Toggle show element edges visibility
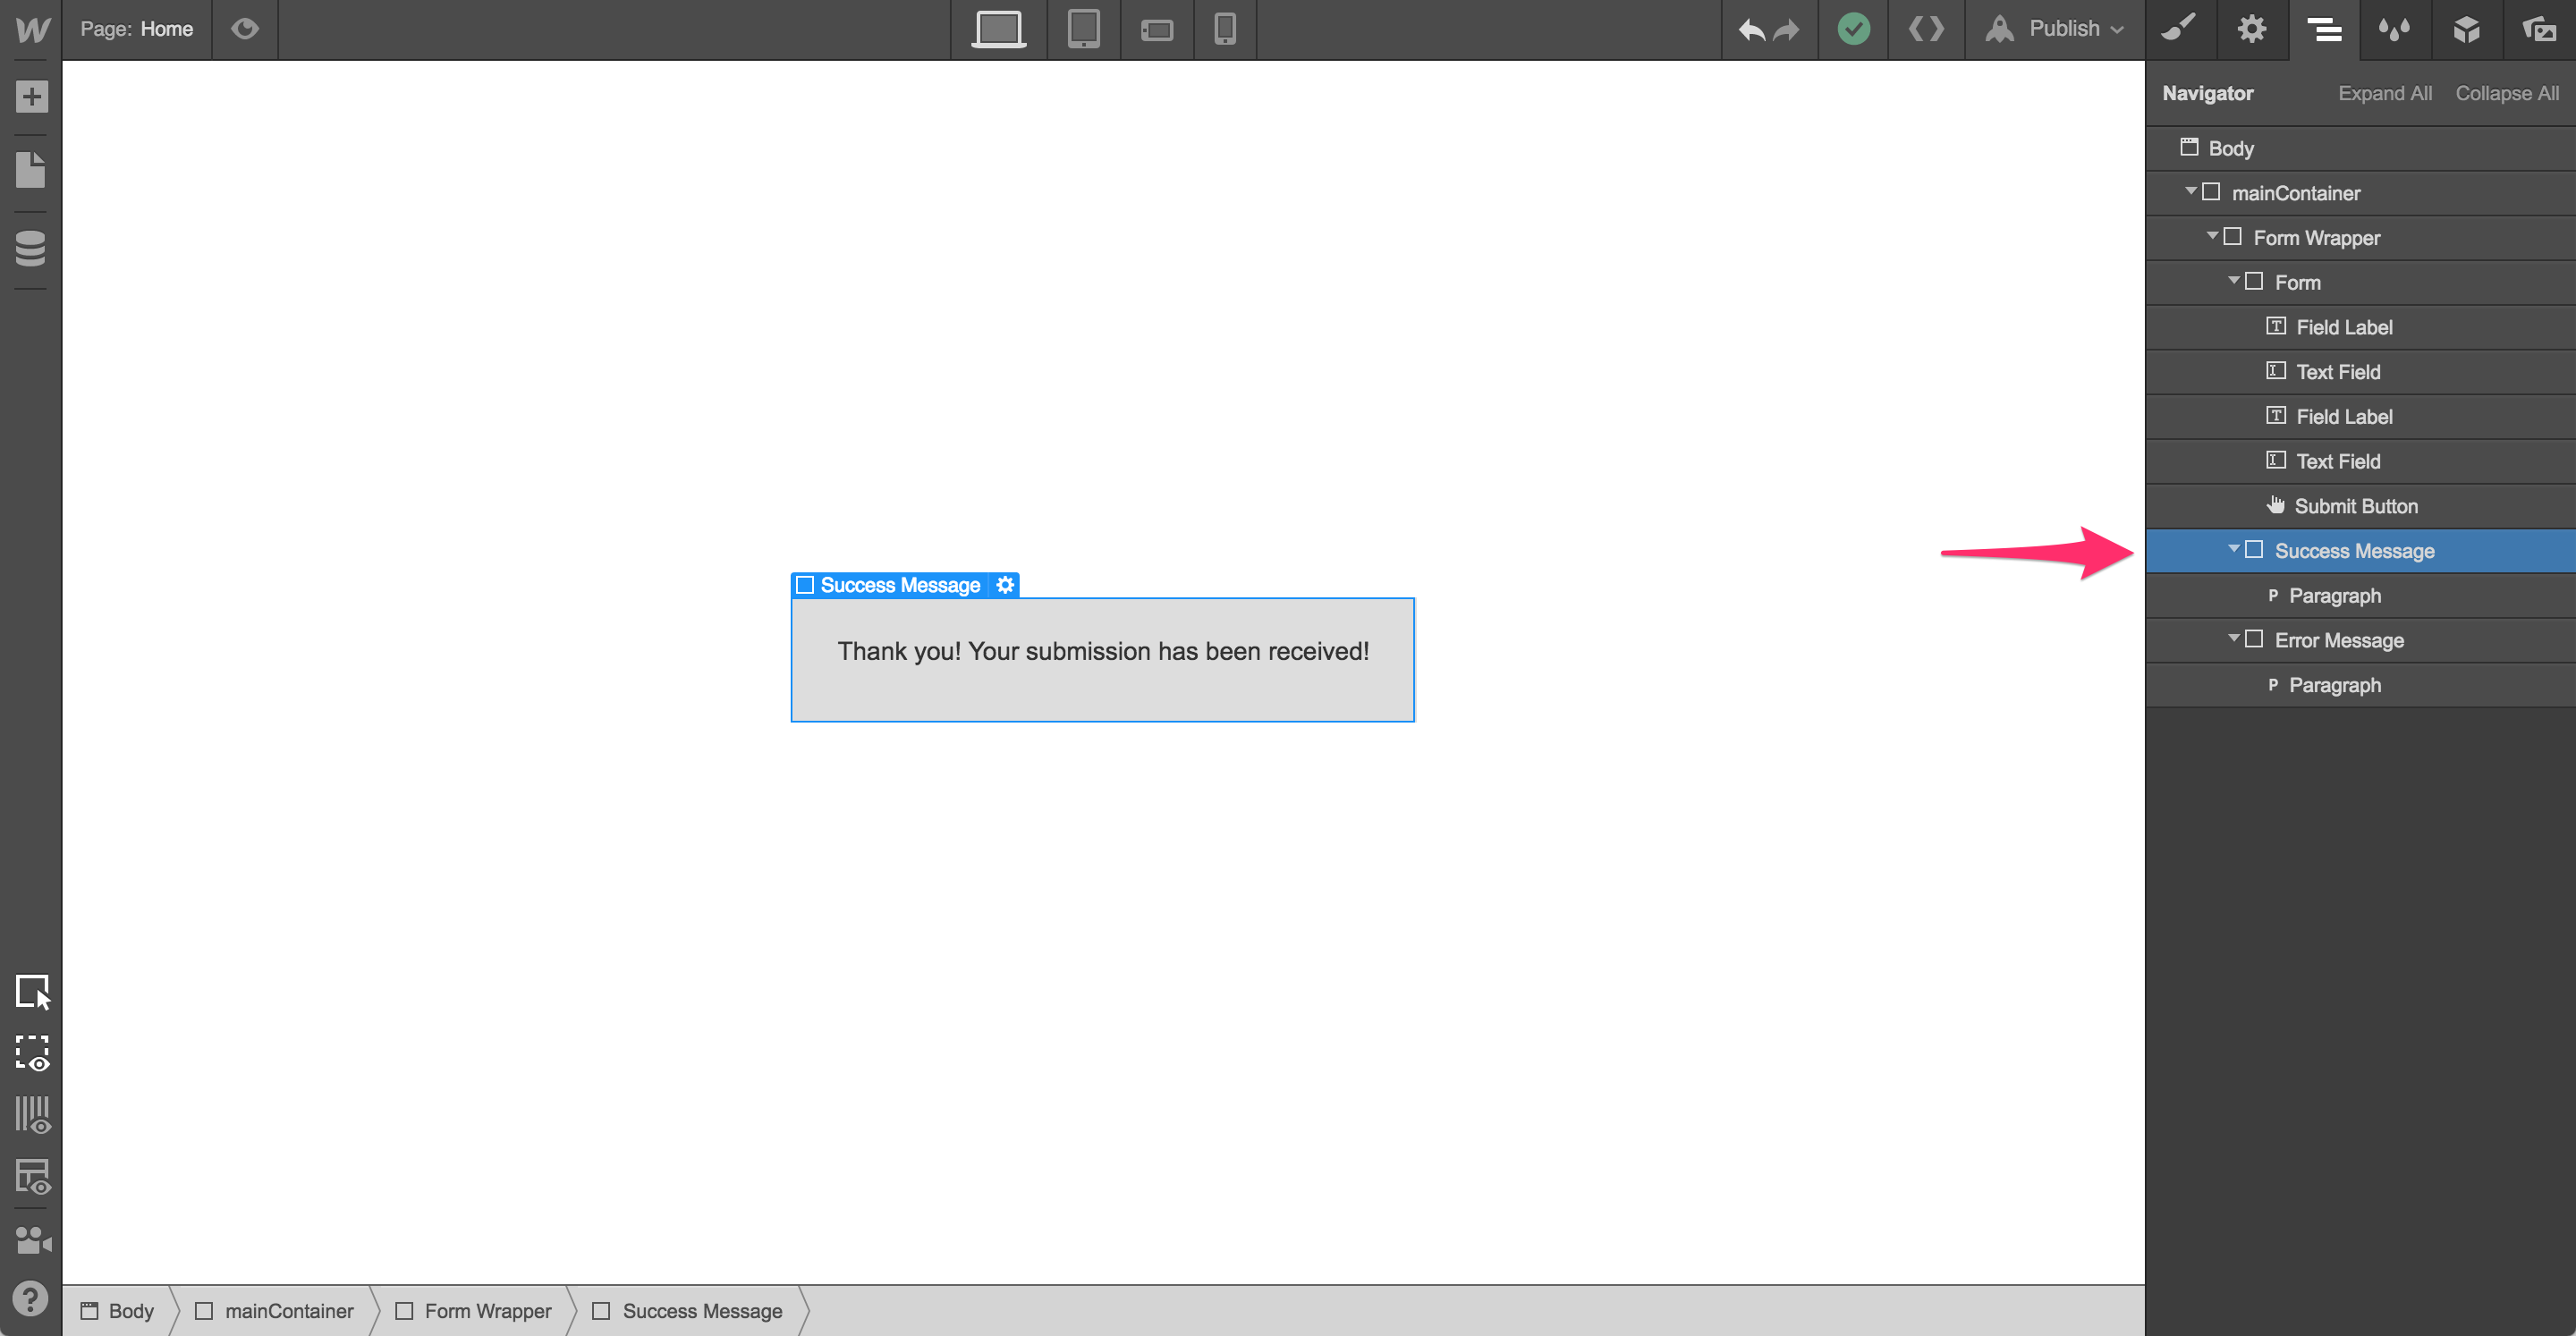Screen dimensions: 2576x1336 [32, 1053]
